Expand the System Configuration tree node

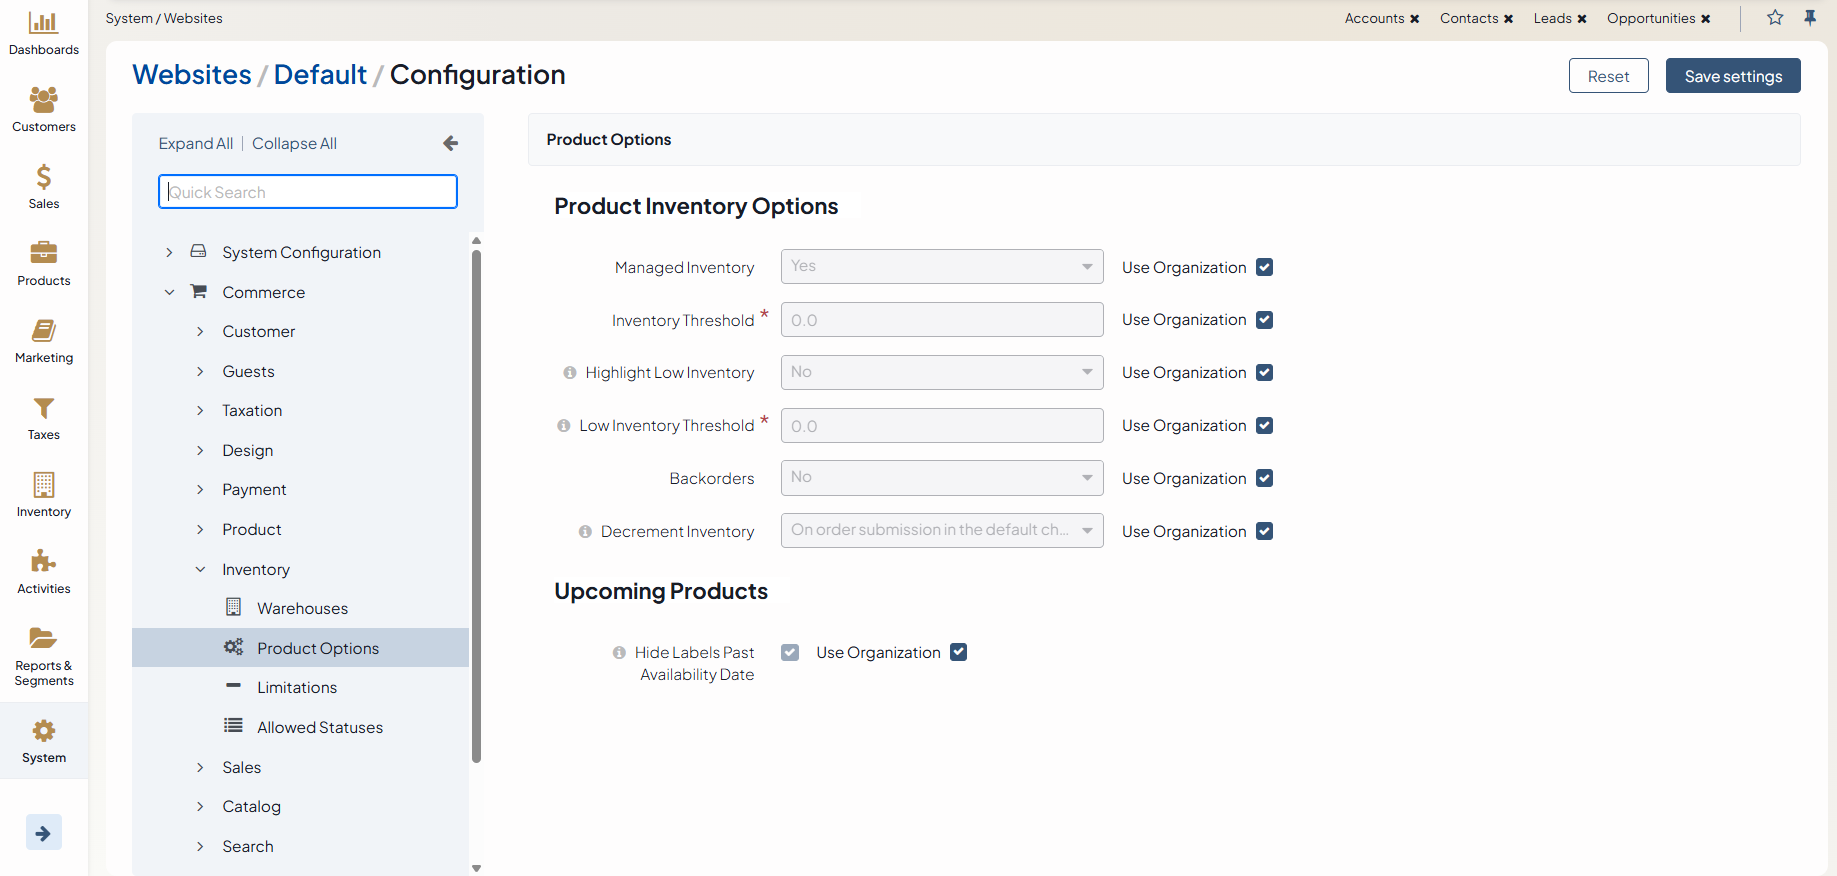click(169, 252)
